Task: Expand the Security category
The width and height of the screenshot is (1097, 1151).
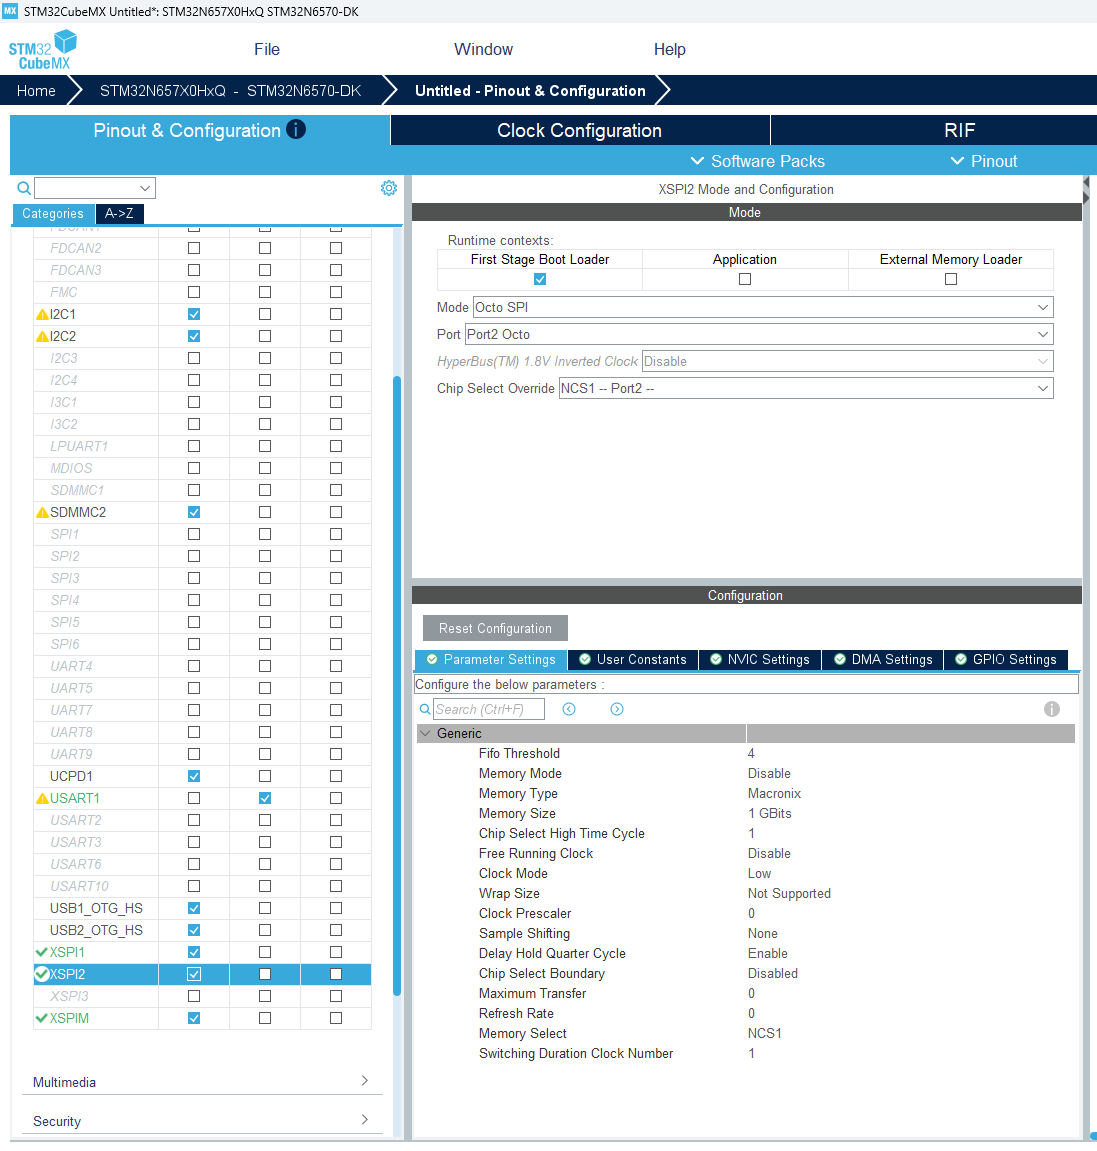Action: pos(202,1121)
